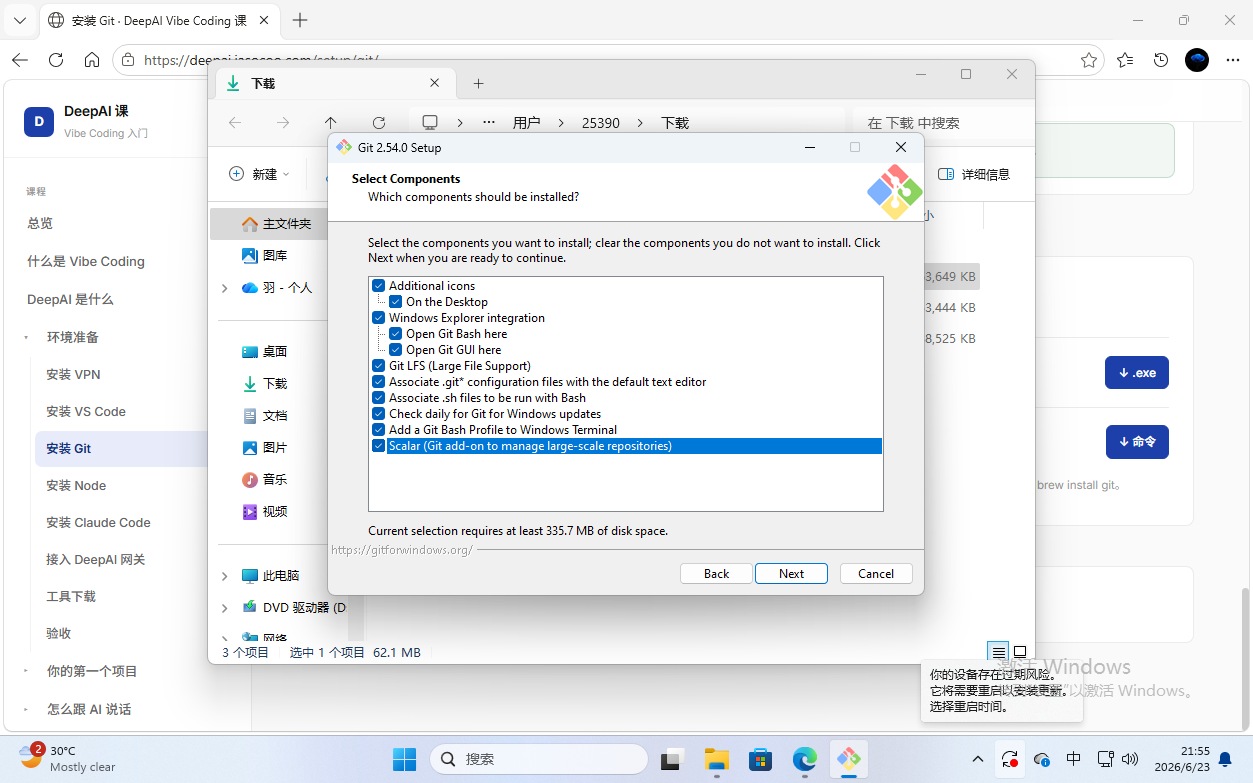The width and height of the screenshot is (1253, 783).
Task: Toggle the Additional icons checkbox
Action: [379, 286]
